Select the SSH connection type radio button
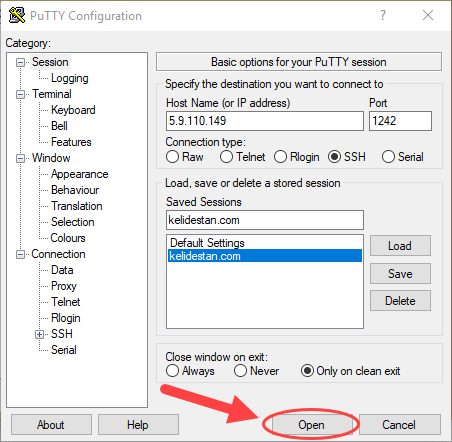 pyautogui.click(x=334, y=157)
